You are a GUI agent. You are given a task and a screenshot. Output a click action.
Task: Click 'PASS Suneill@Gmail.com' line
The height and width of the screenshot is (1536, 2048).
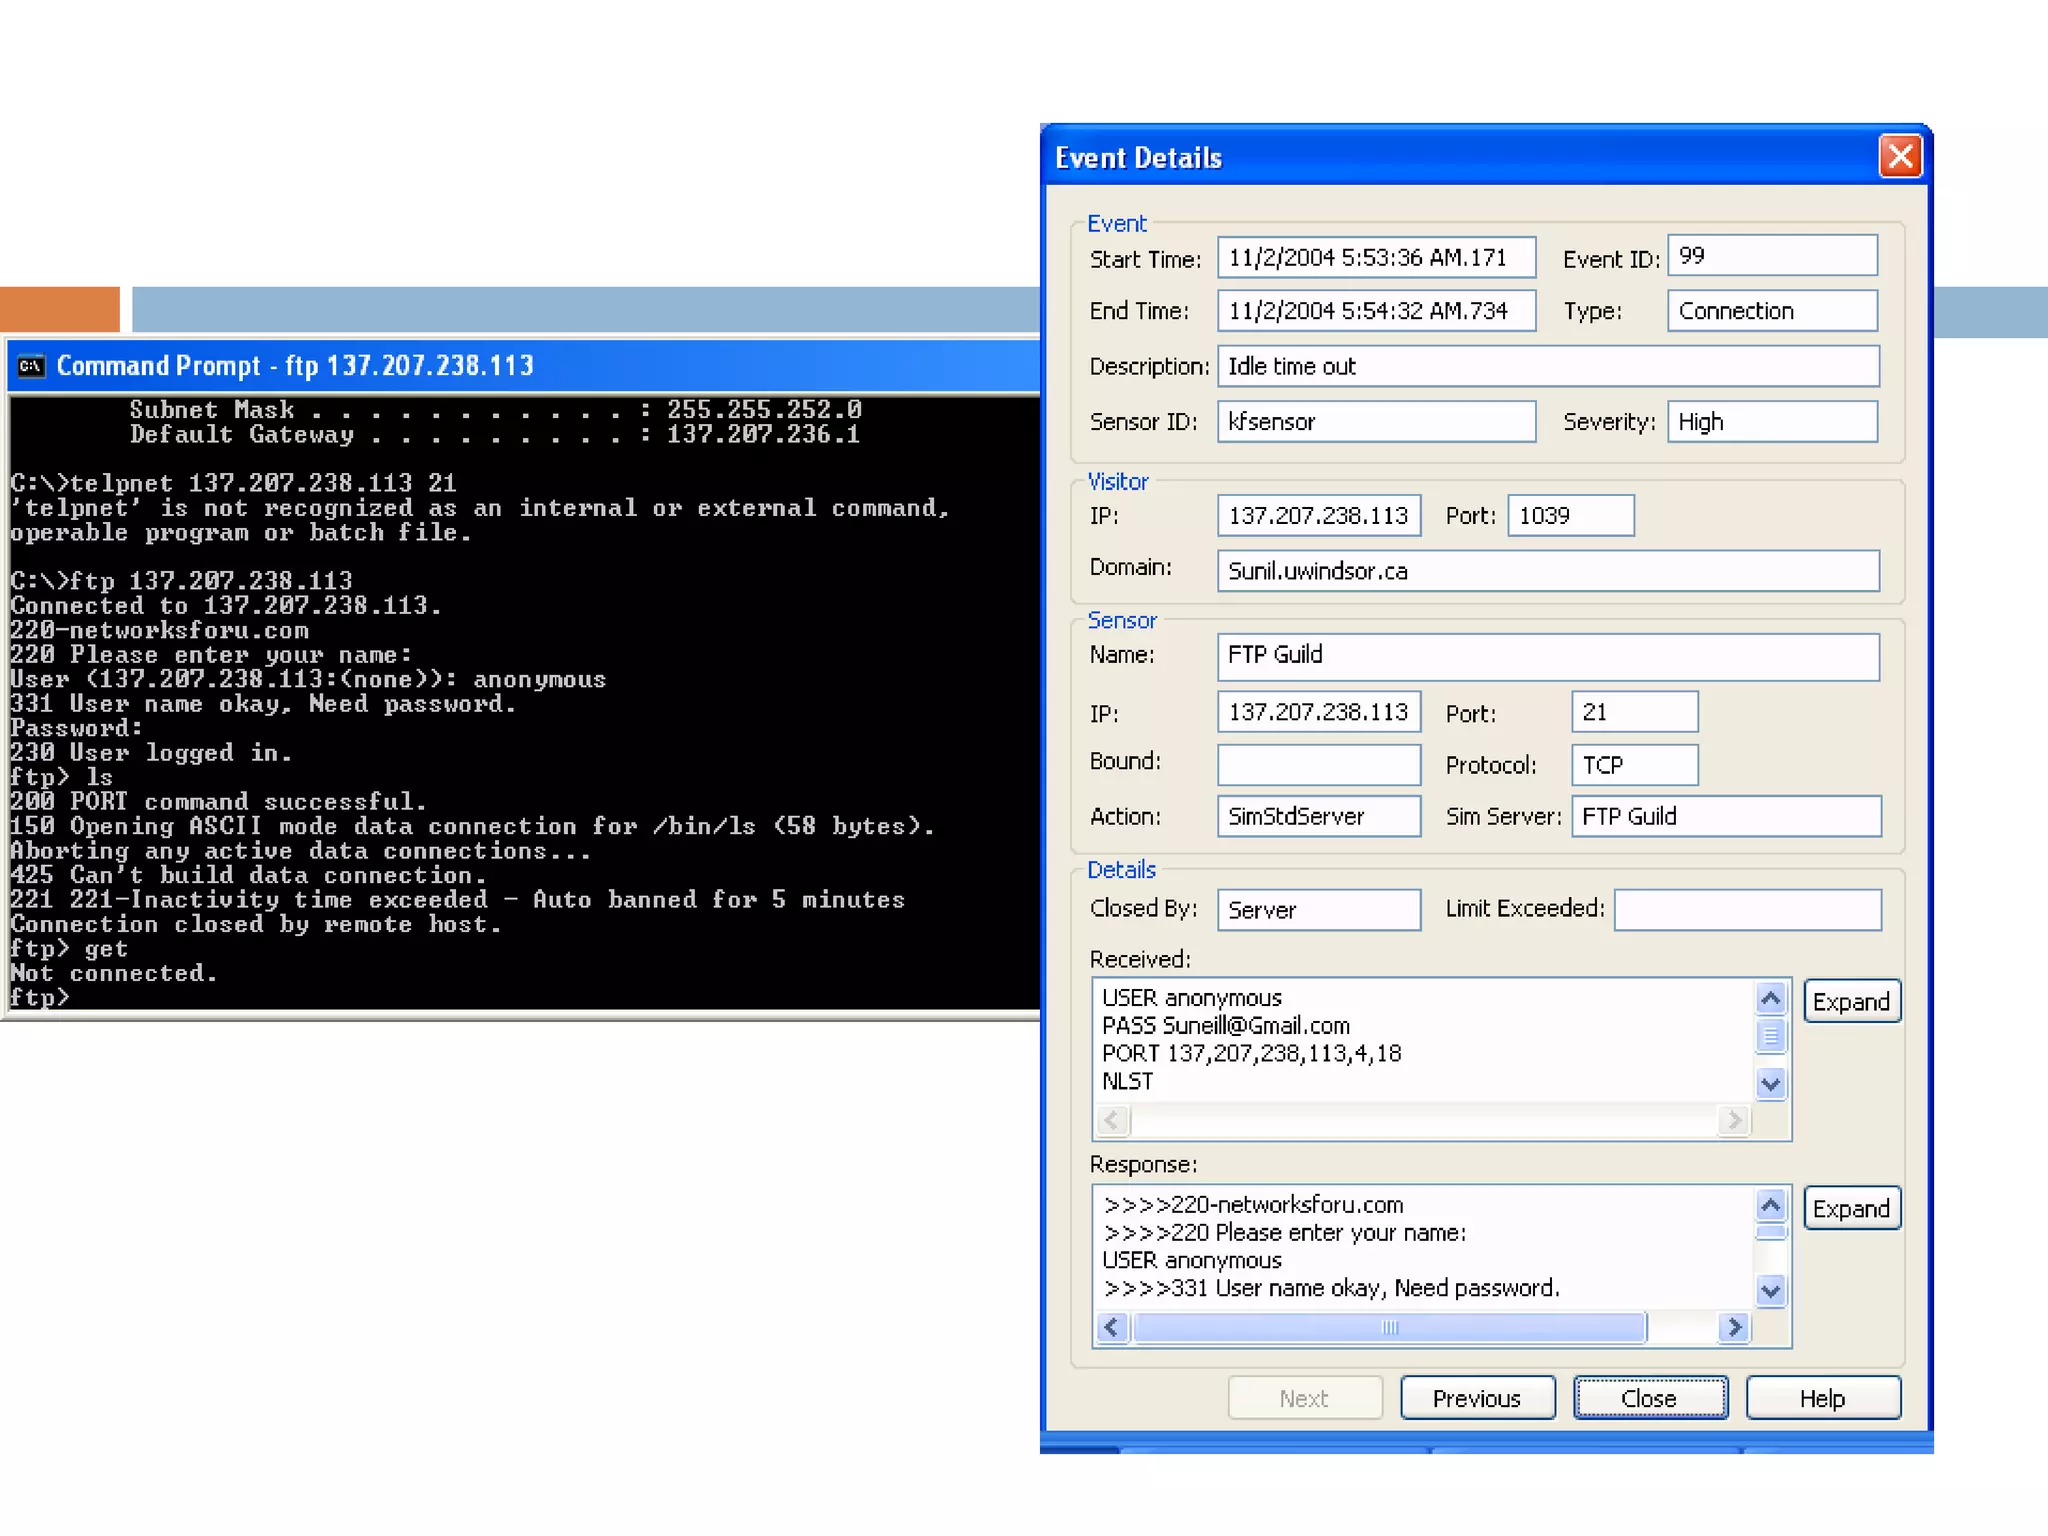pos(1225,1026)
